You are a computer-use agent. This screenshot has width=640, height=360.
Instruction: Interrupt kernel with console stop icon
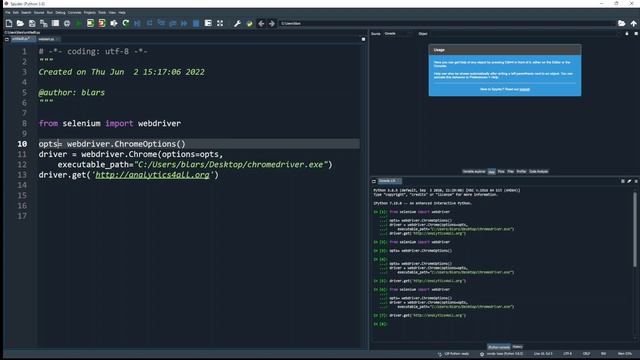click(x=623, y=181)
